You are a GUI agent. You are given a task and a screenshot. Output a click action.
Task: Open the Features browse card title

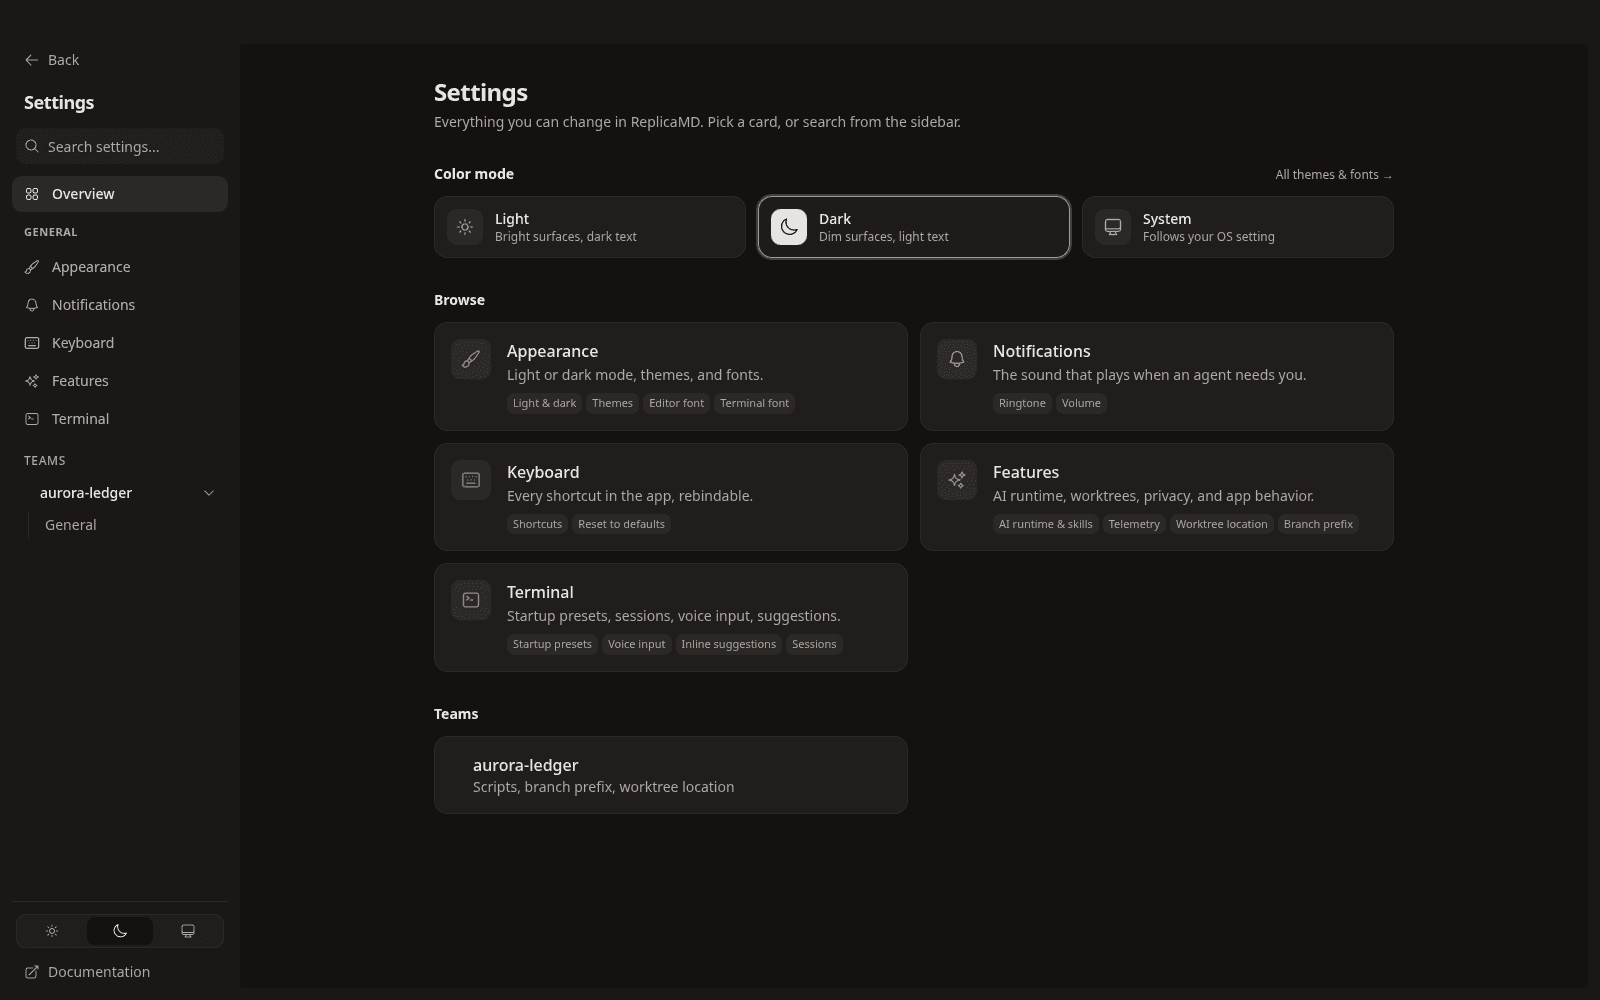click(x=1026, y=472)
